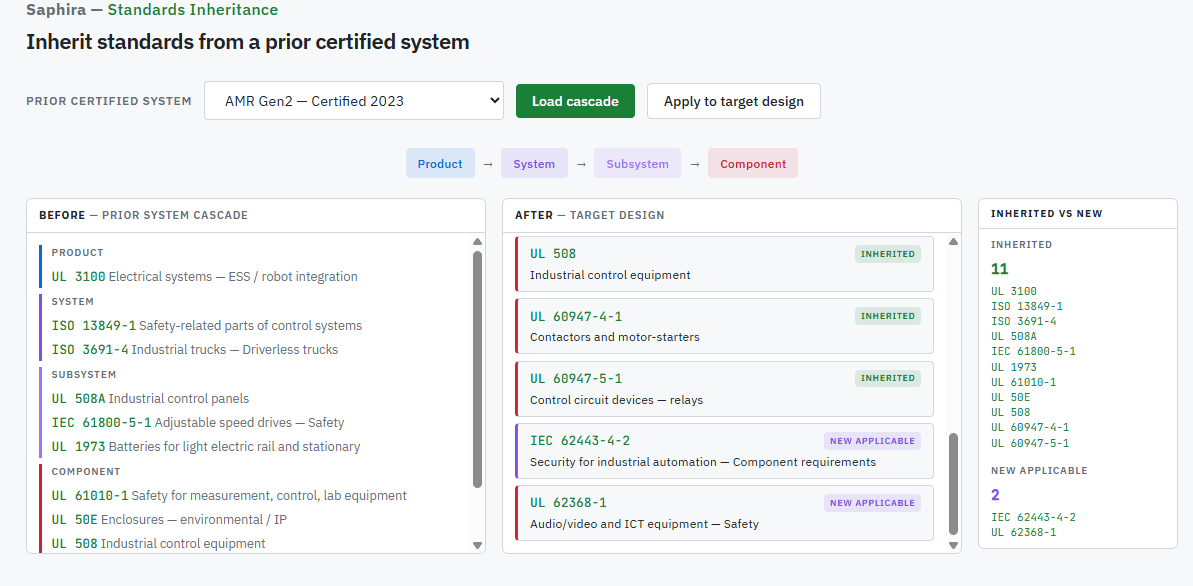Select UL 1973 batteries in prior cascade

click(x=205, y=447)
